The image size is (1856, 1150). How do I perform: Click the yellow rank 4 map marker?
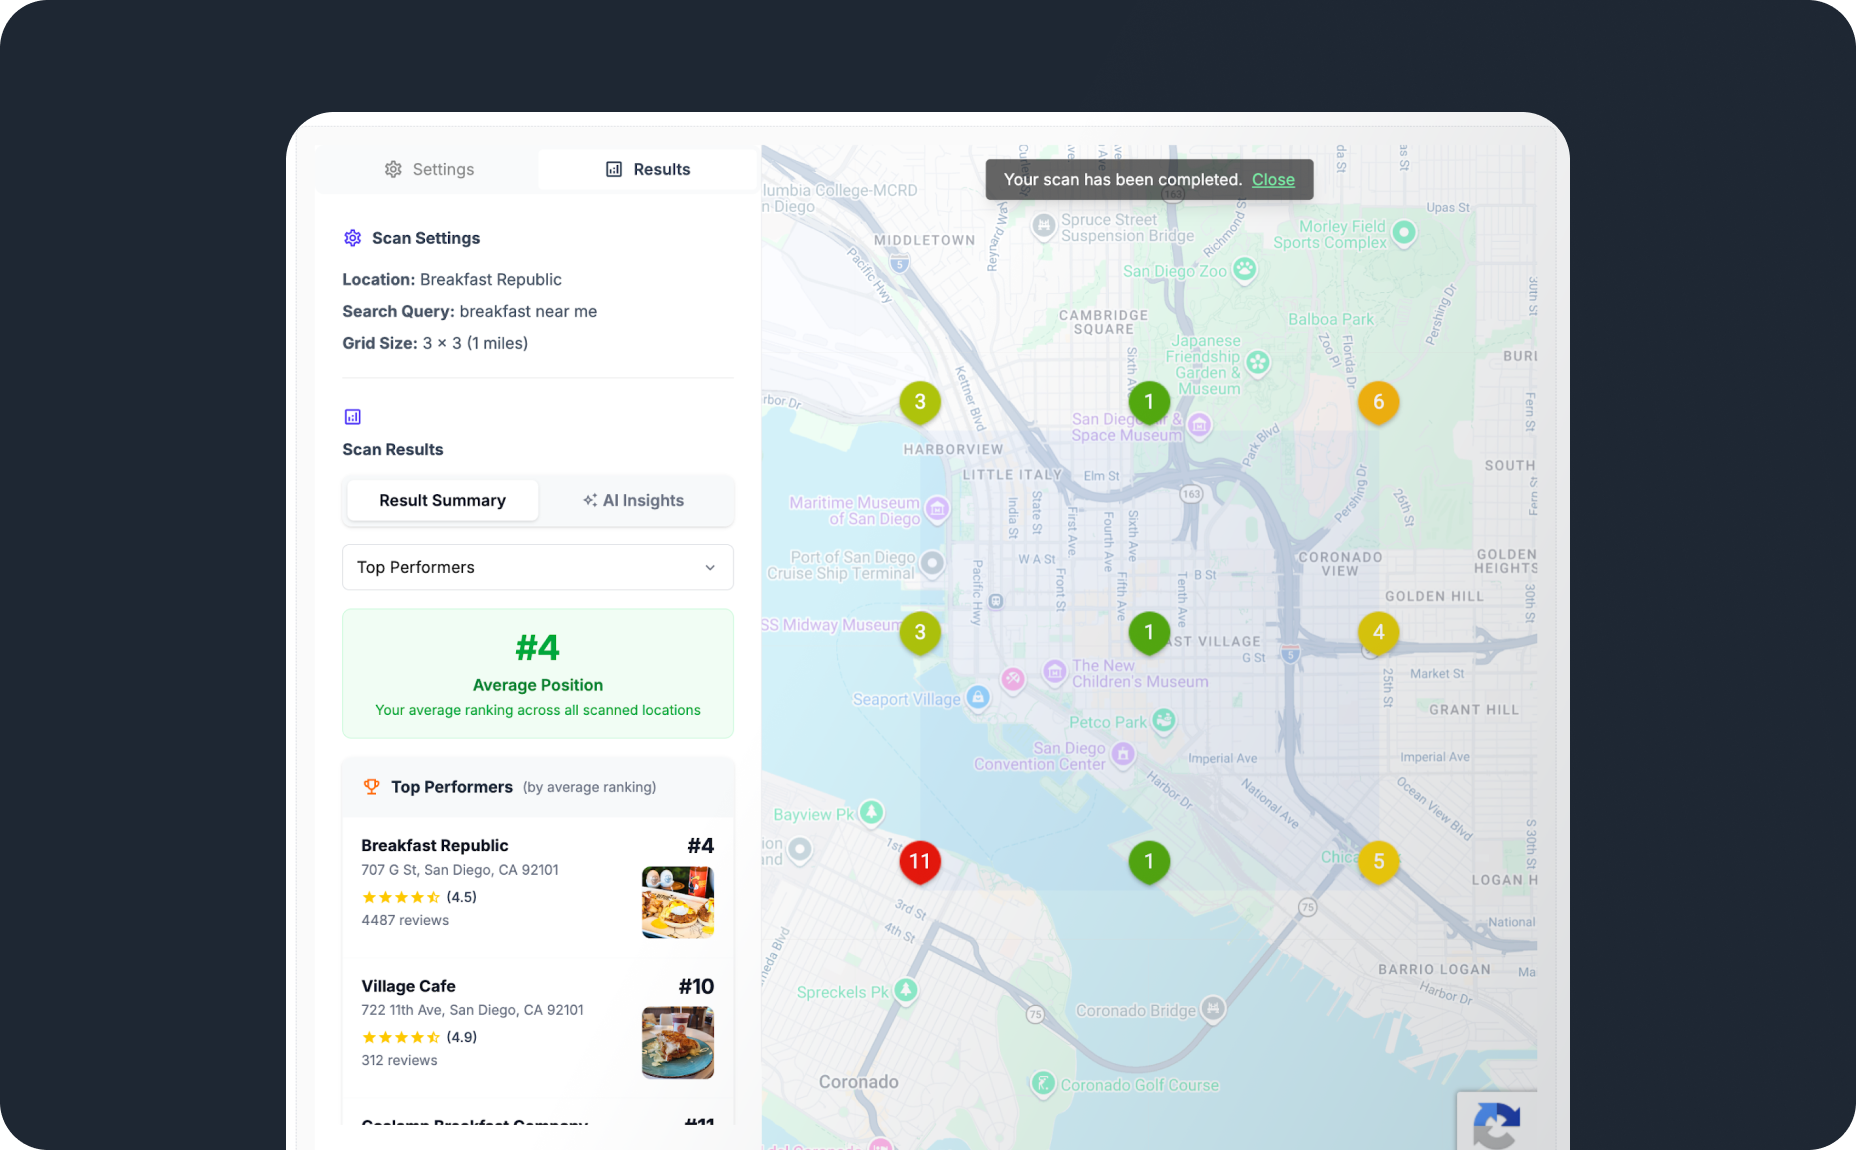click(x=1378, y=632)
